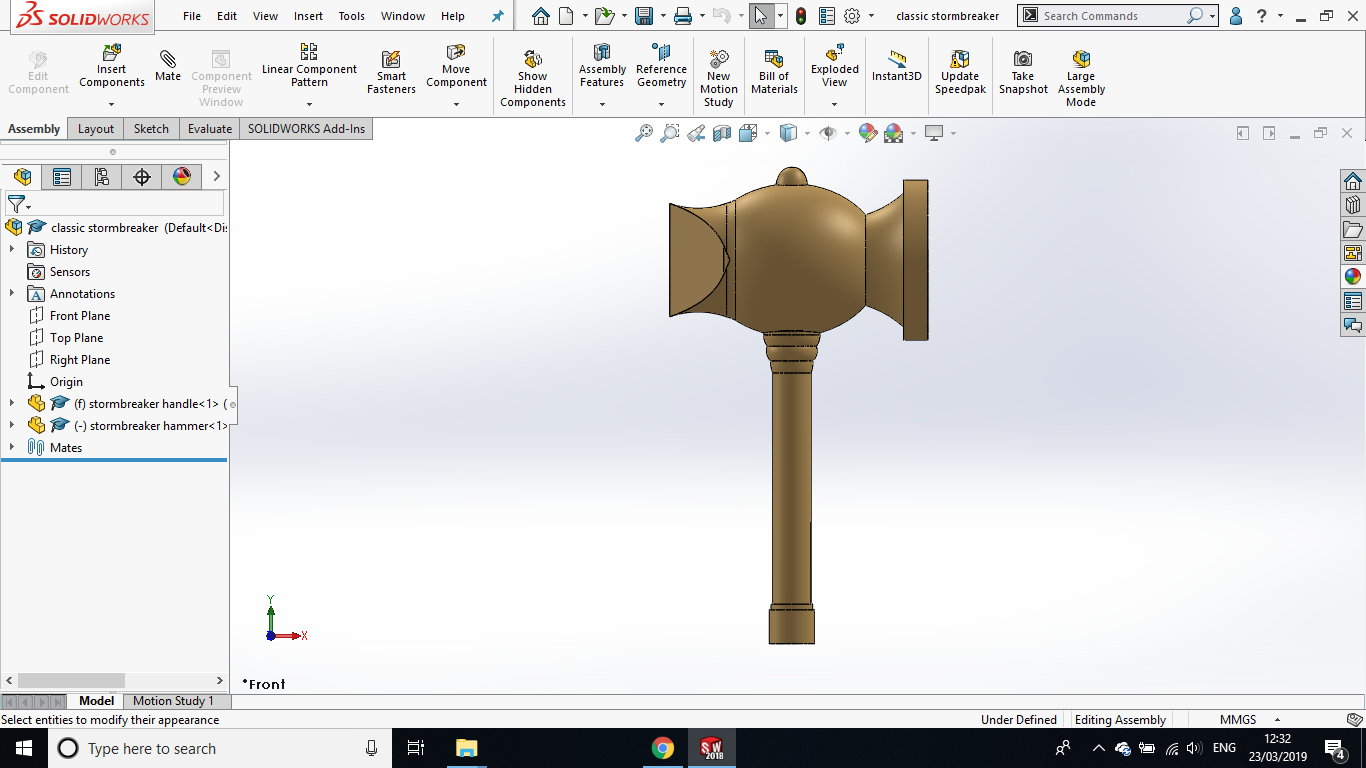The height and width of the screenshot is (768, 1366).
Task: Click the Print icon
Action: pos(682,16)
